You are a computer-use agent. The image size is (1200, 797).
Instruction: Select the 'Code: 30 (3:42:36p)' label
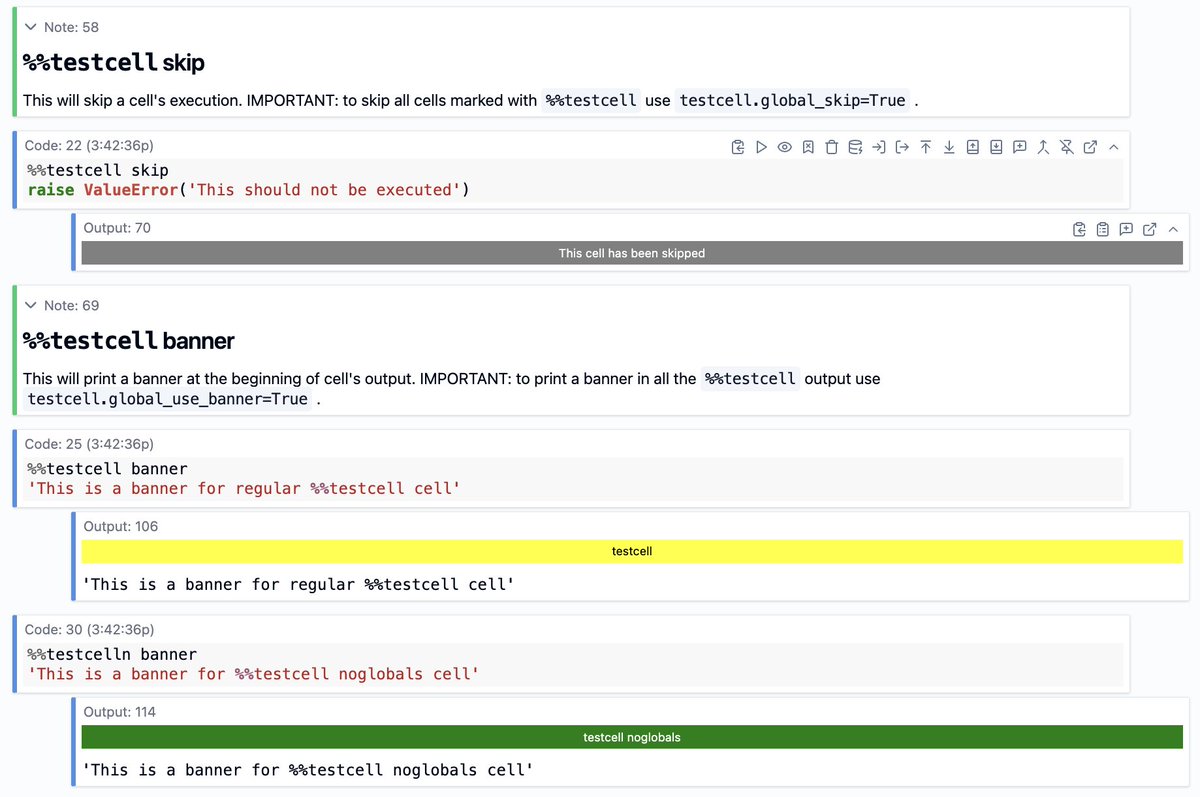pos(89,629)
